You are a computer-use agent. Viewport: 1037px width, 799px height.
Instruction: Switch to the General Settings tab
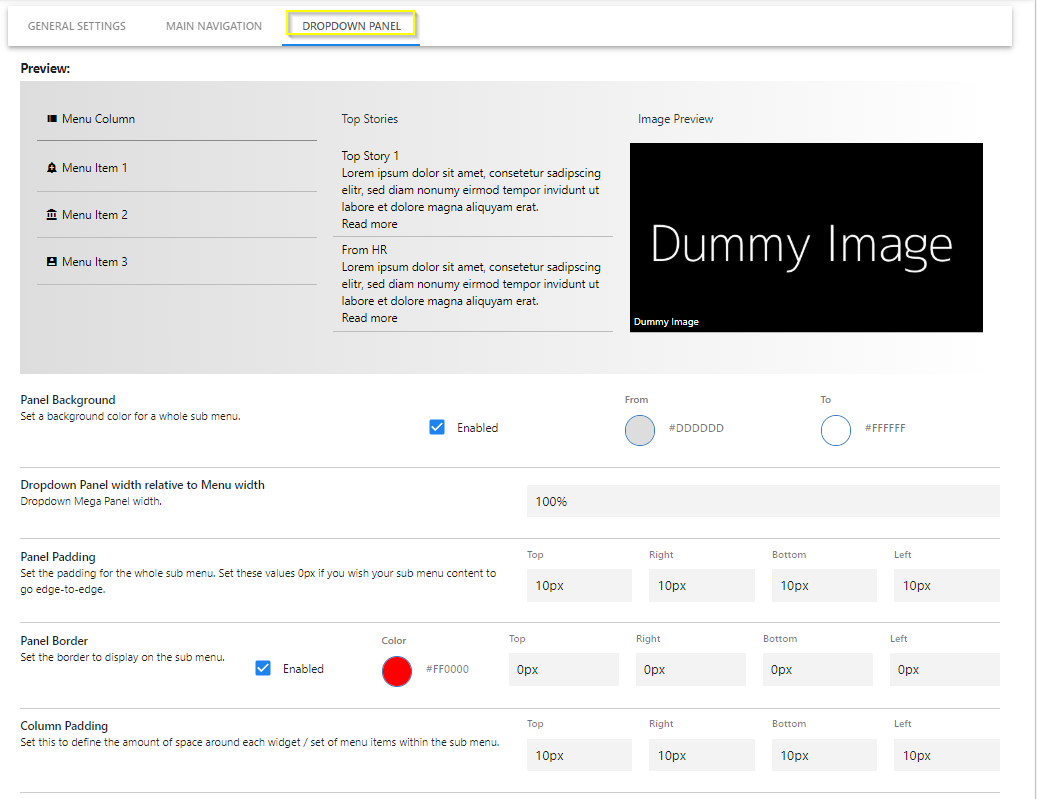tap(77, 26)
